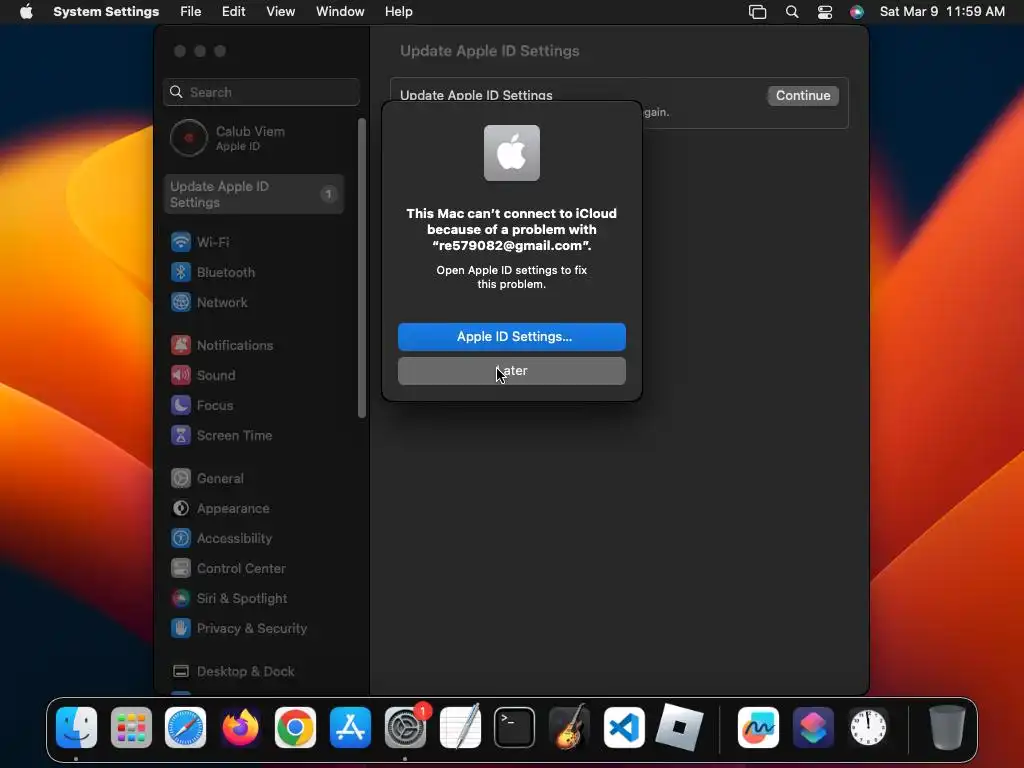Image resolution: width=1024 pixels, height=768 pixels.
Task: Launch Safari from the Dock
Action: coord(185,727)
